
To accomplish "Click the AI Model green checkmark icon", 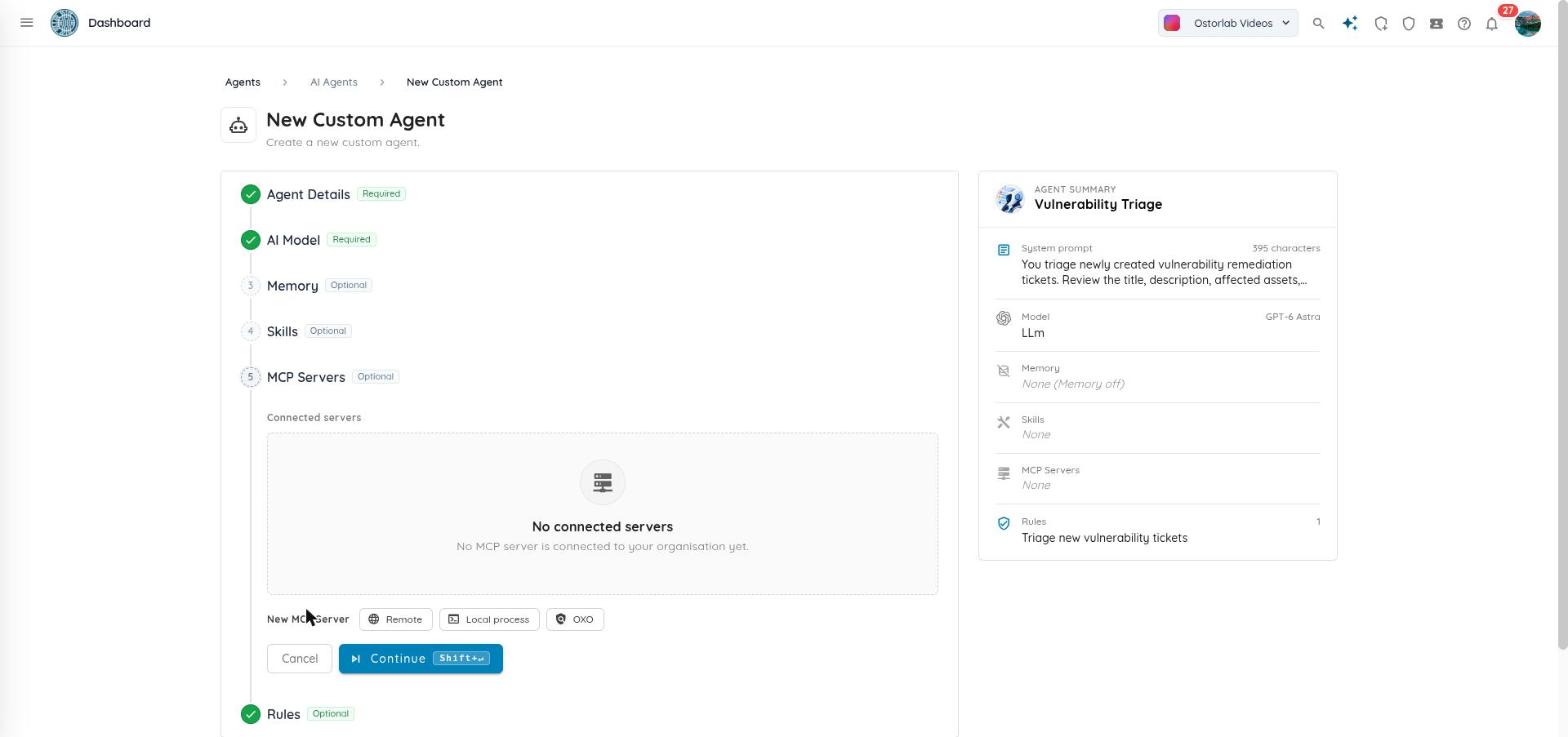I will [250, 240].
